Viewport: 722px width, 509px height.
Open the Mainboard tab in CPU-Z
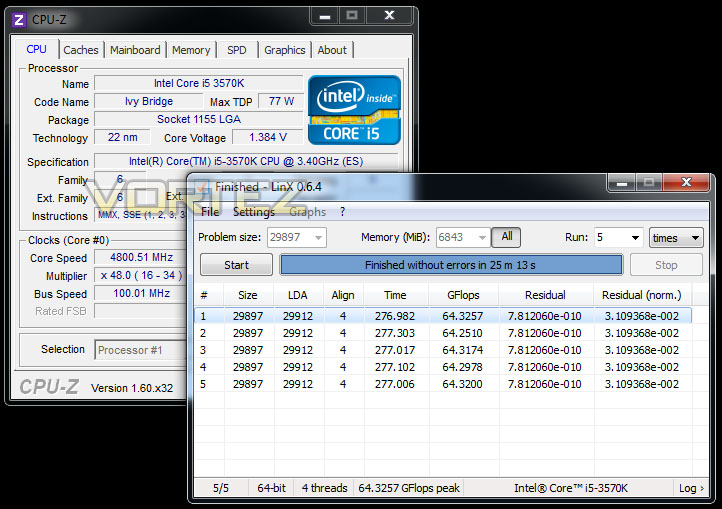click(x=135, y=50)
